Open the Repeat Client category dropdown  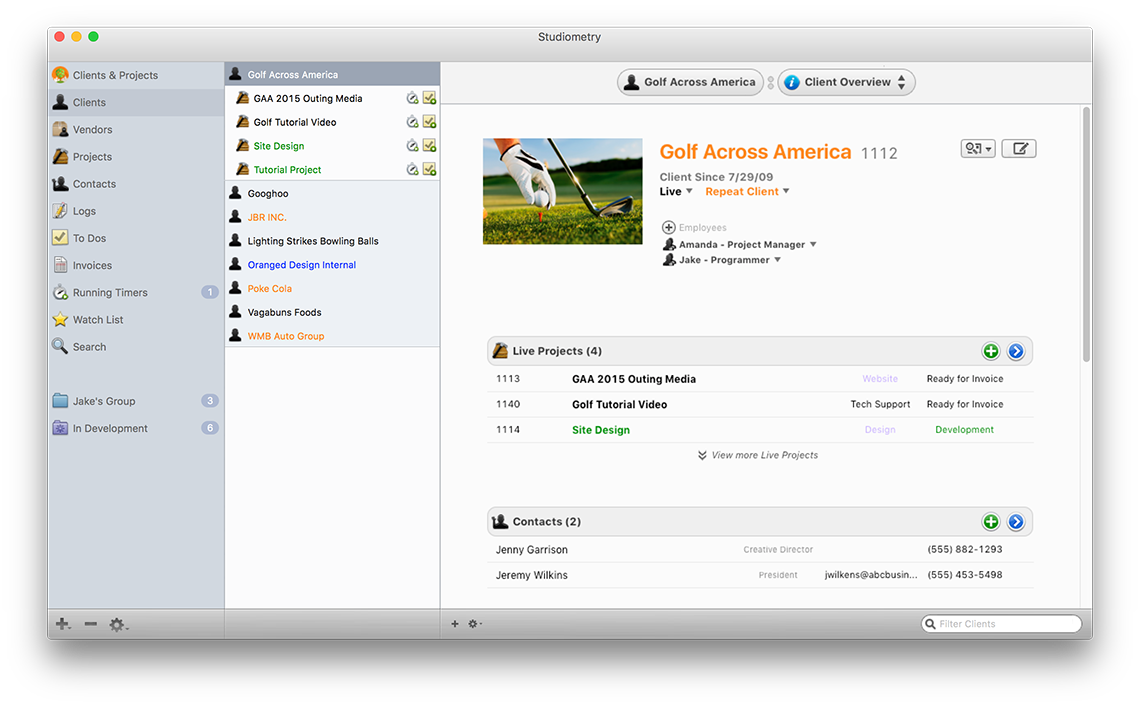[747, 191]
